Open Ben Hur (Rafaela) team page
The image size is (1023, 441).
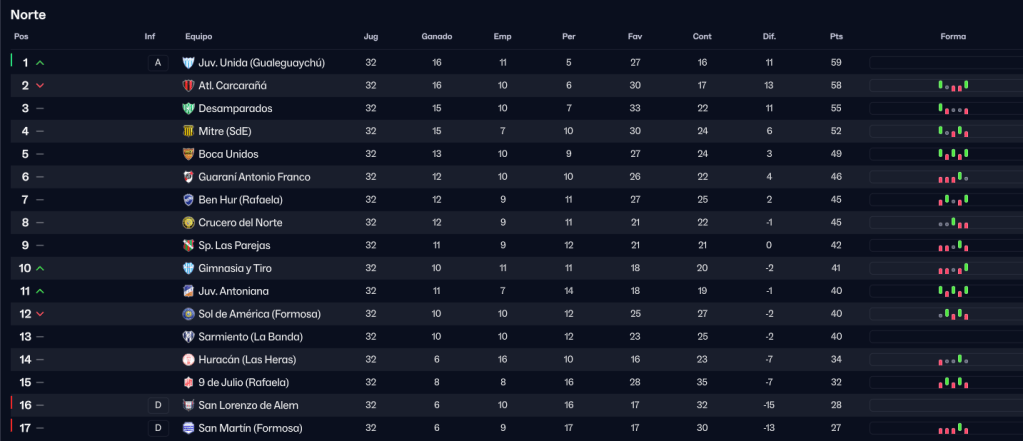tap(240, 200)
